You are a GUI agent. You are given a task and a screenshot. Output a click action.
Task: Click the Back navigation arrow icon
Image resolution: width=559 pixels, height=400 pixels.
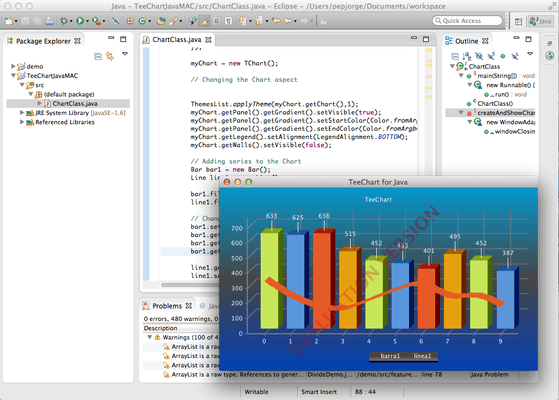click(x=288, y=21)
